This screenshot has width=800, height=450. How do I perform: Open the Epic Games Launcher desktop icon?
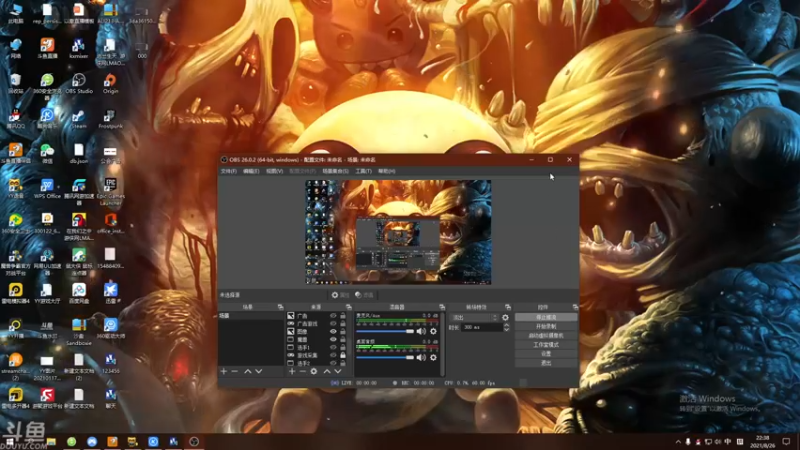click(x=110, y=191)
